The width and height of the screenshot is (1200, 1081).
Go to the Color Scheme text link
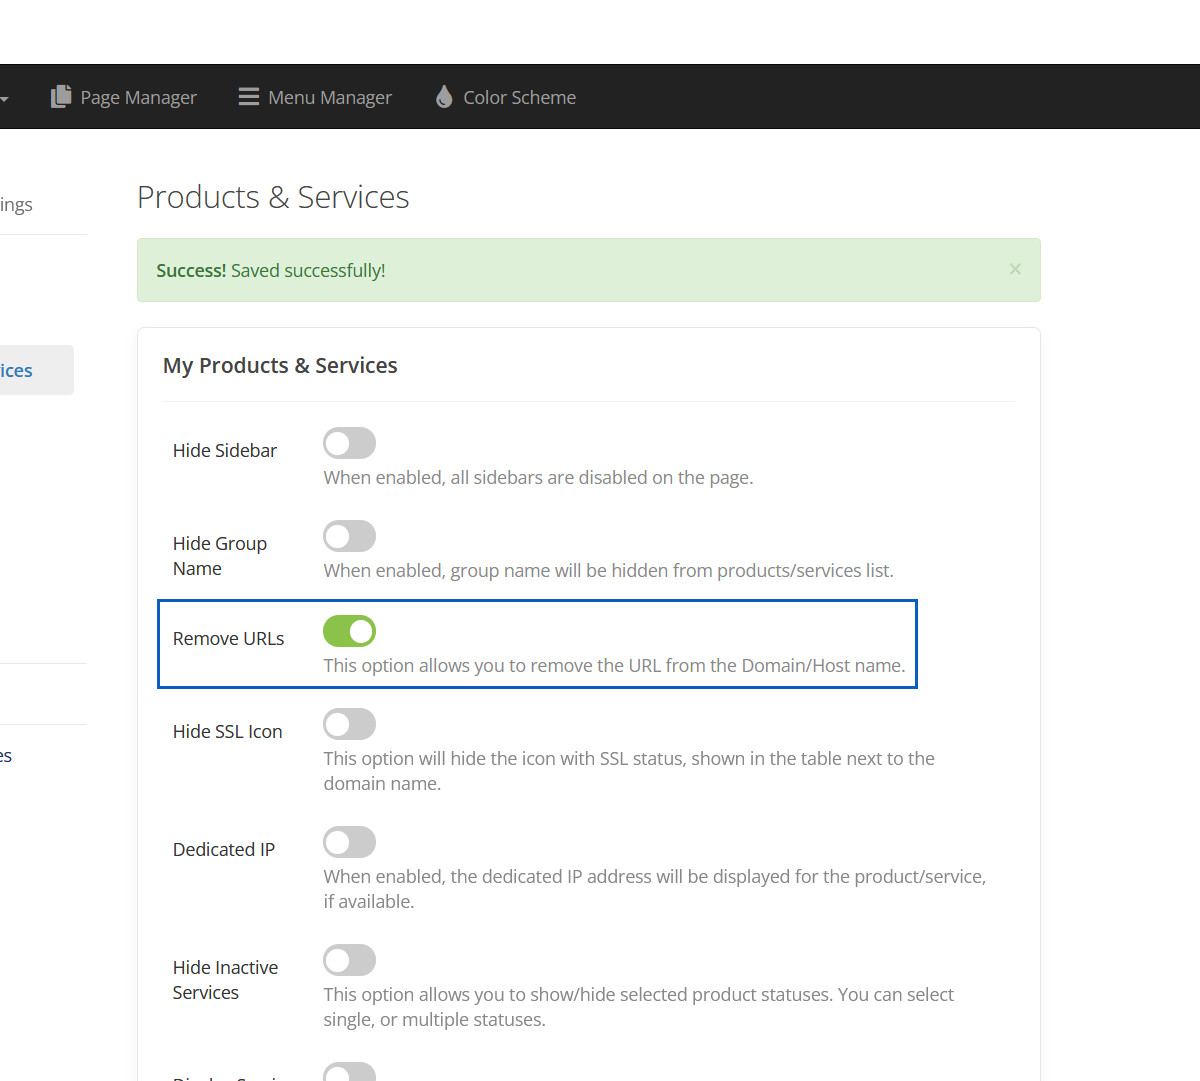point(519,98)
